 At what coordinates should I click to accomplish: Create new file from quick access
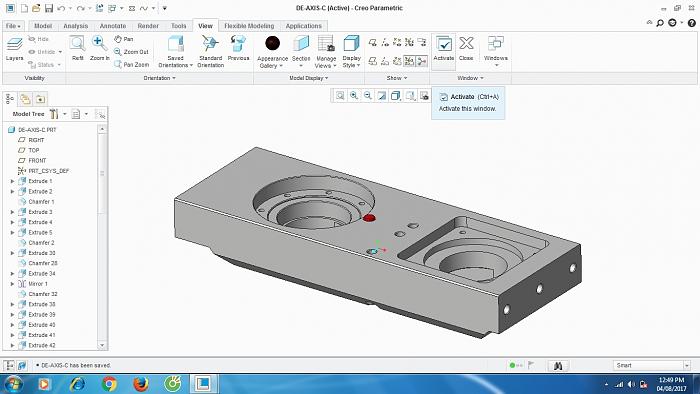pyautogui.click(x=25, y=8)
